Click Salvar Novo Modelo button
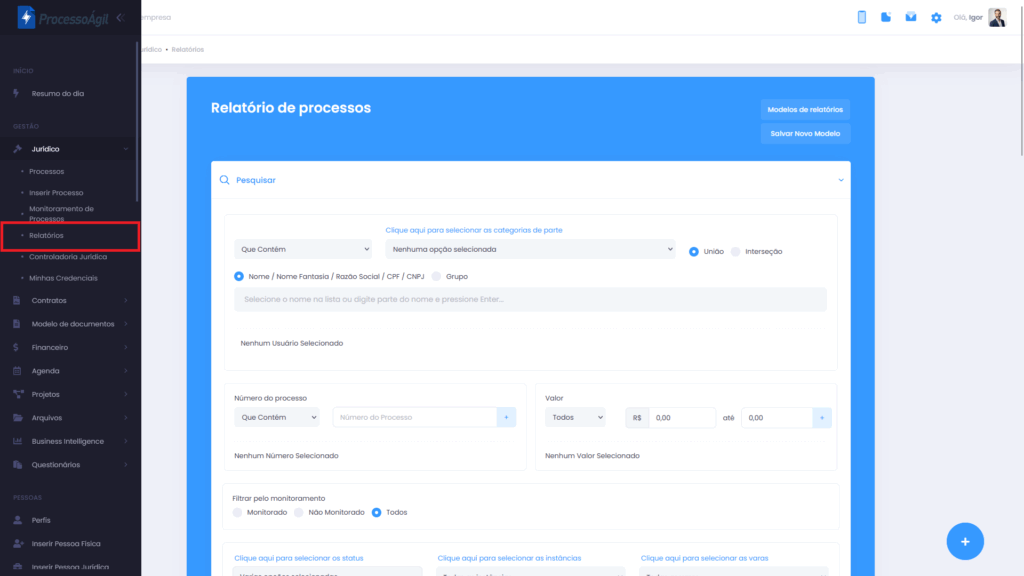 click(805, 133)
